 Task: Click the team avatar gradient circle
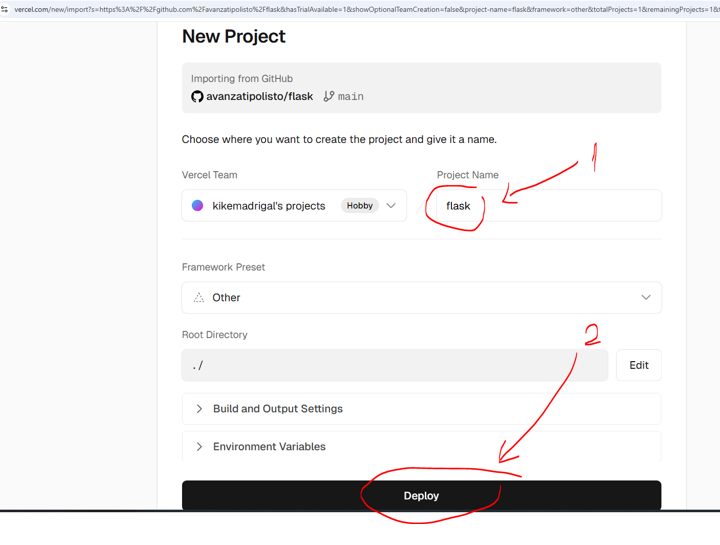pos(198,206)
